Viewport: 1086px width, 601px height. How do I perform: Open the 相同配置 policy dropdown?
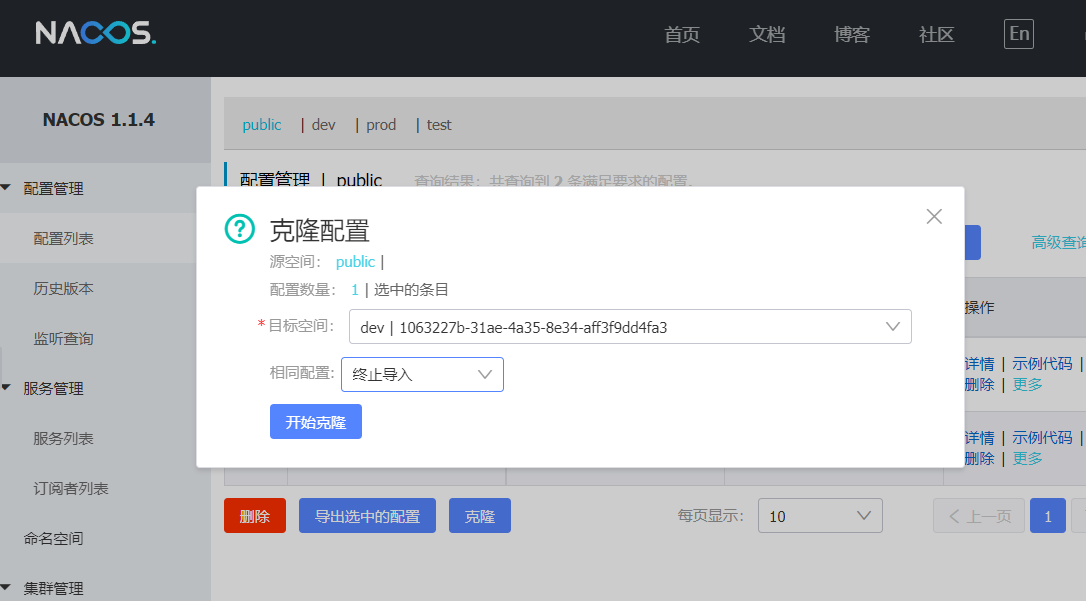(x=422, y=375)
